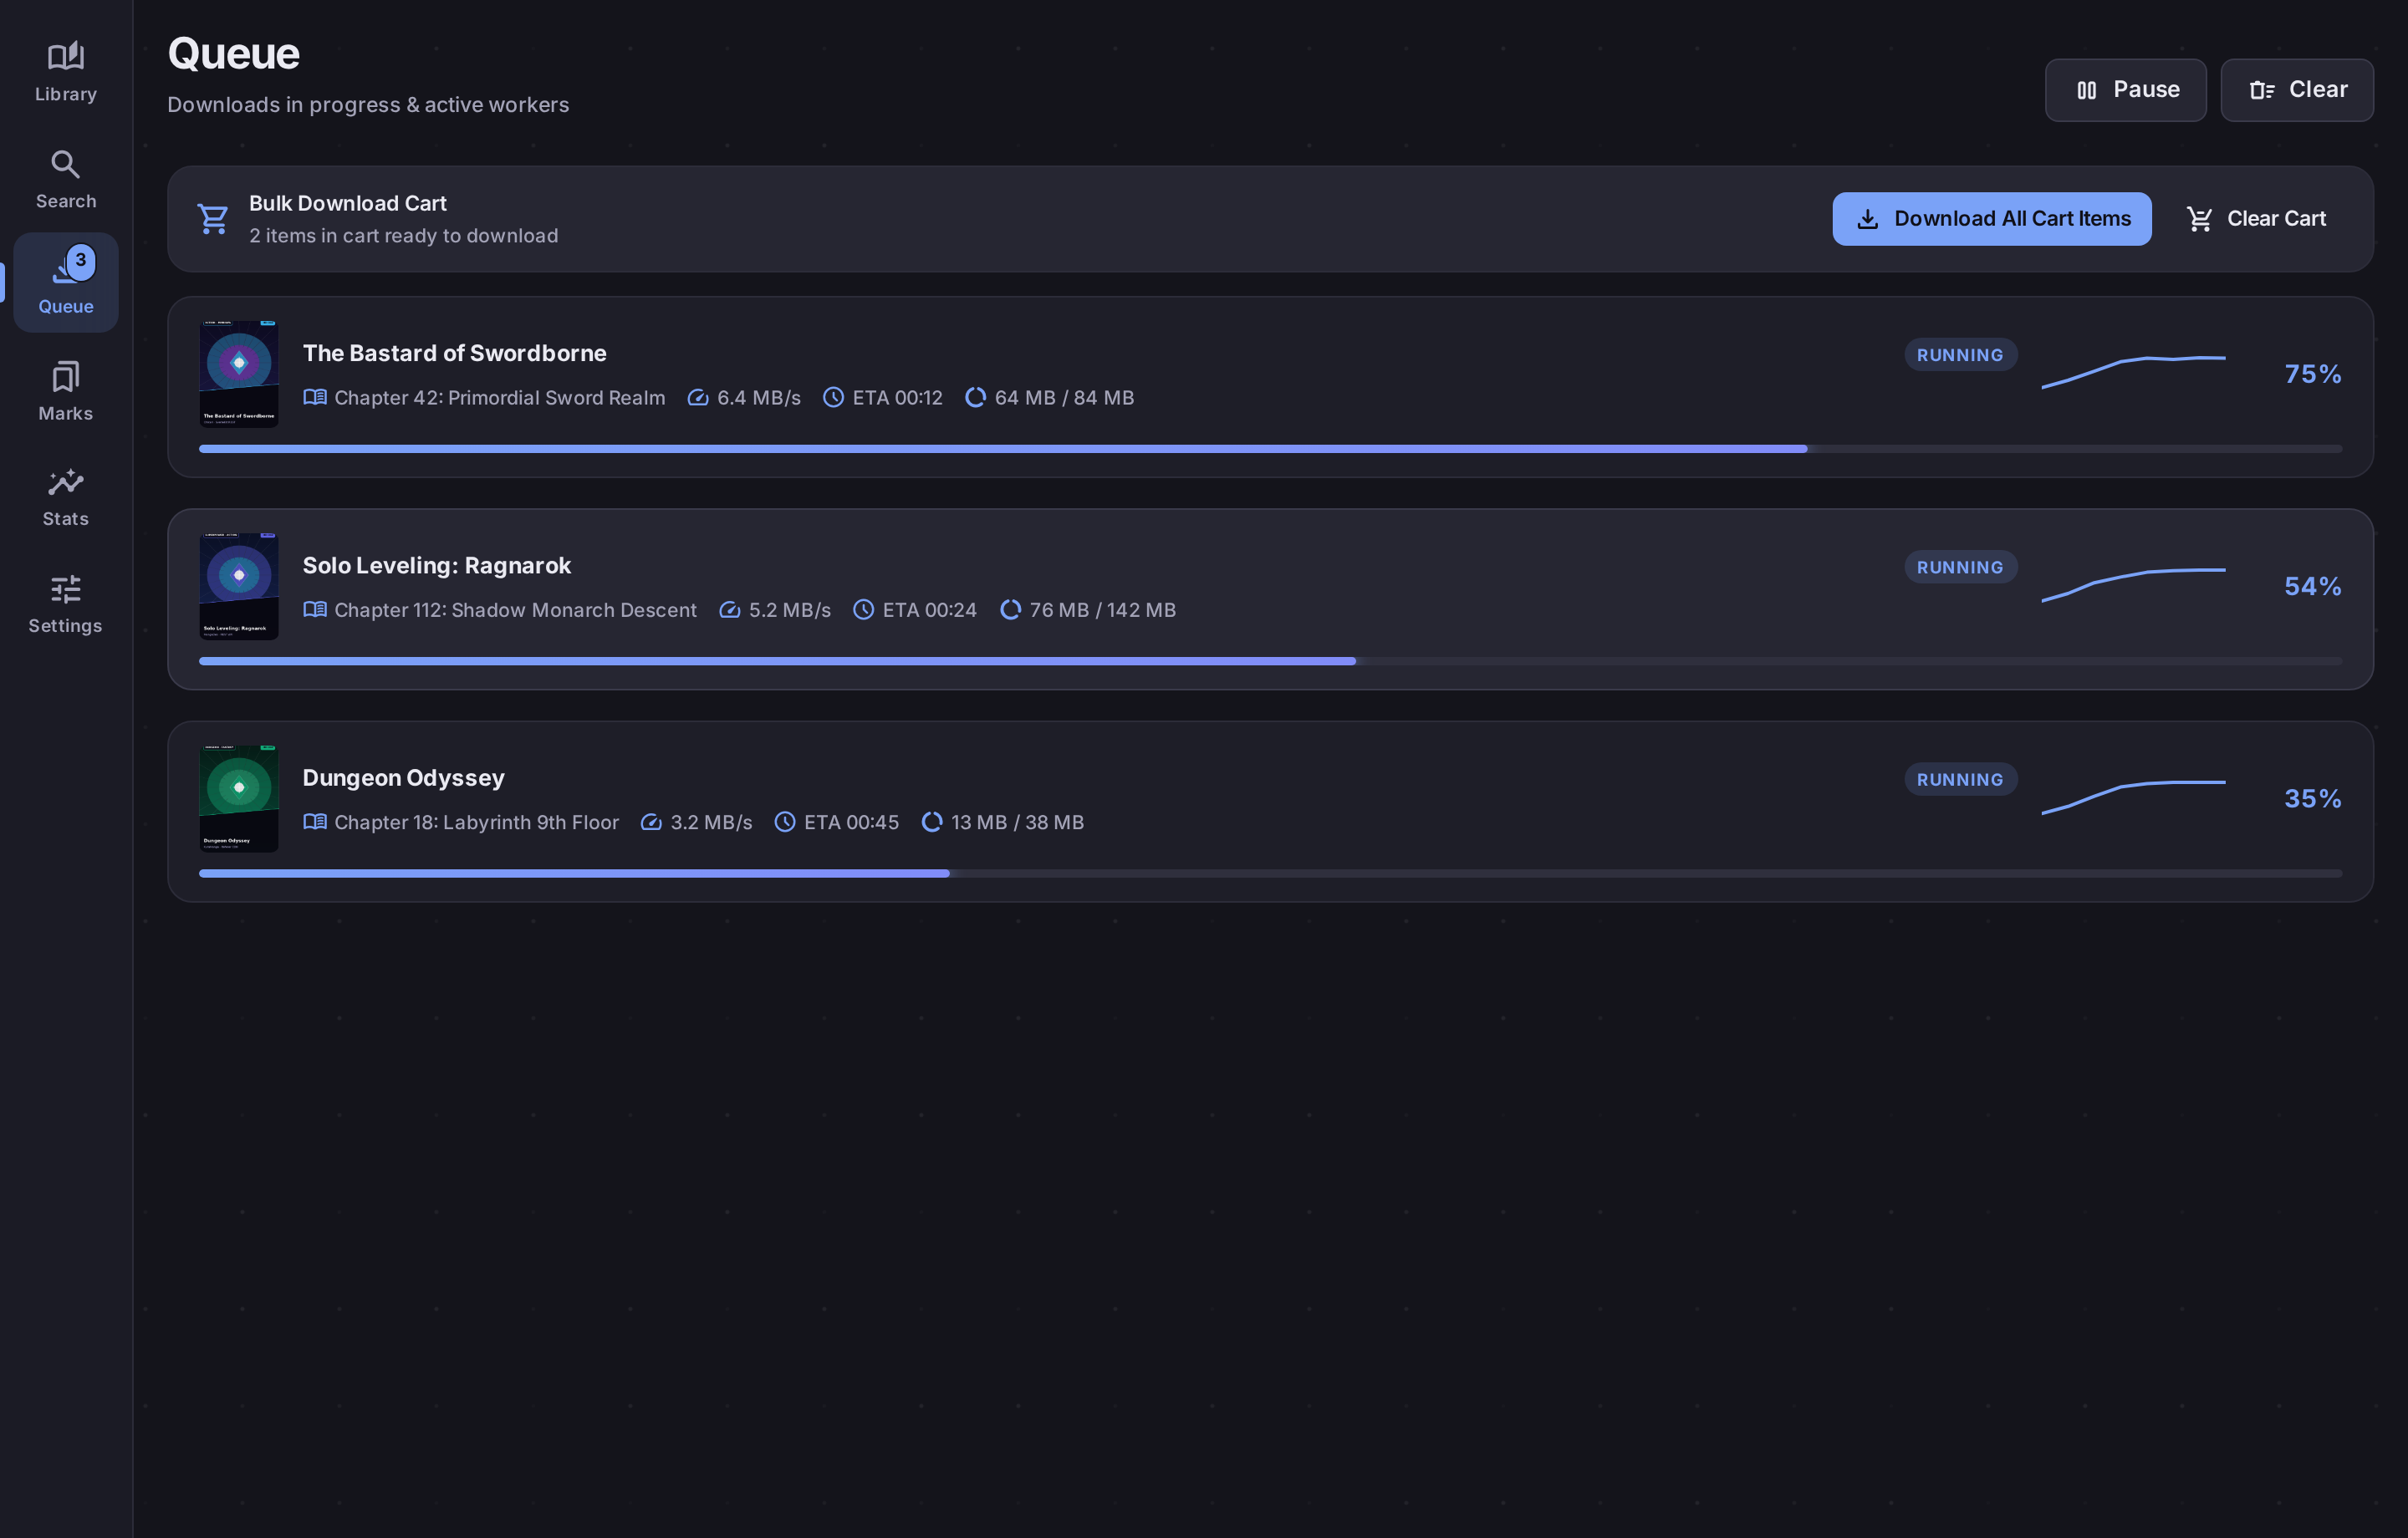Click the 'Queue' page heading

233,53
